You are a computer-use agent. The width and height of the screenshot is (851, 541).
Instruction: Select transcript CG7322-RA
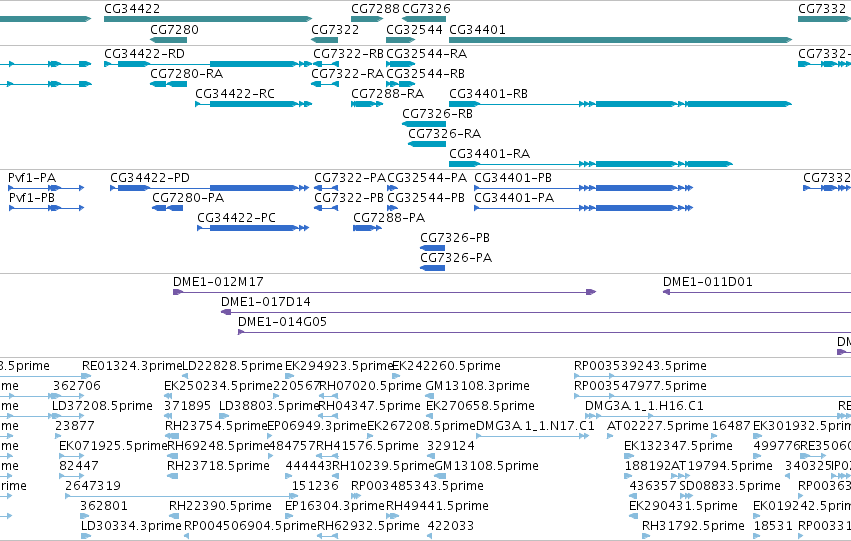[x=347, y=74]
